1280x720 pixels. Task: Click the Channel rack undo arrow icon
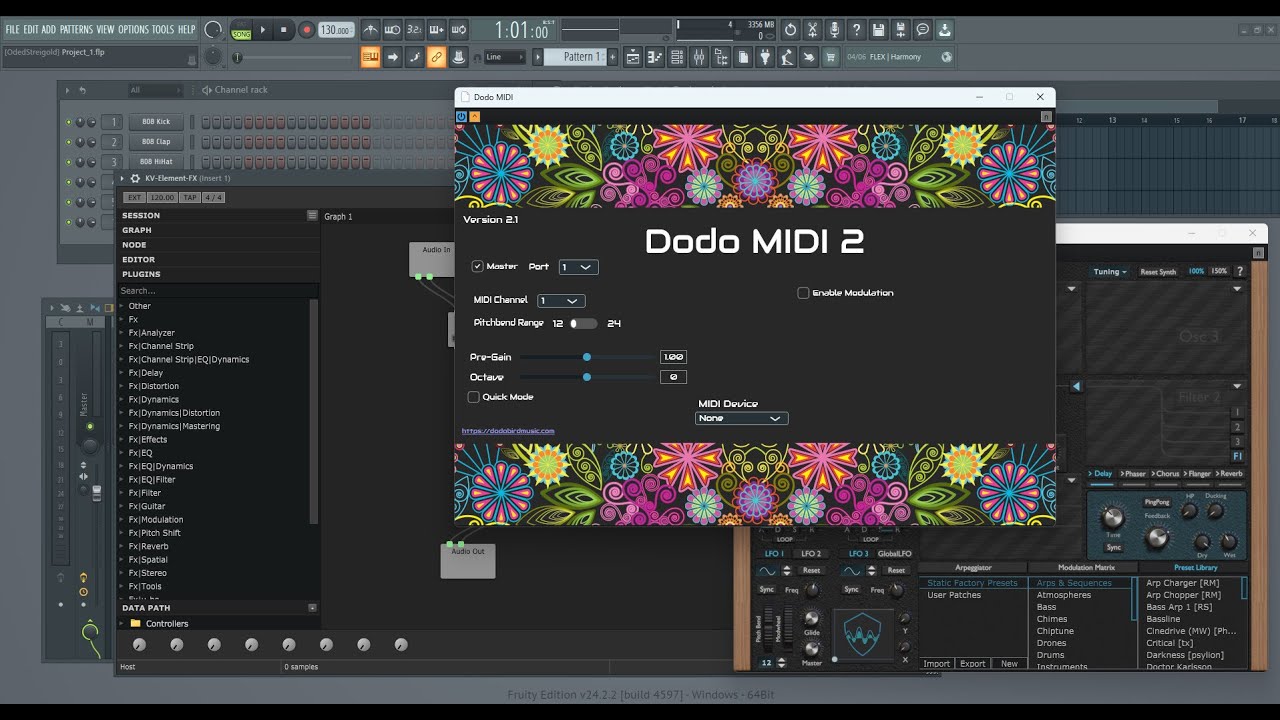pos(82,90)
